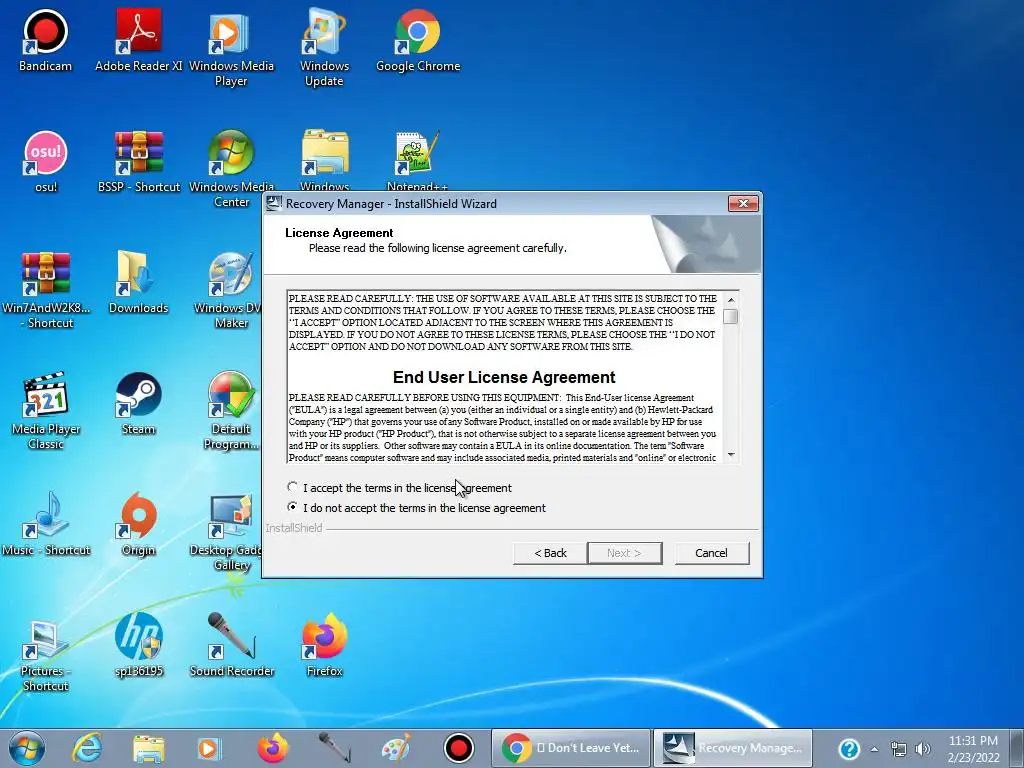Open the network tray icon

[899, 749]
